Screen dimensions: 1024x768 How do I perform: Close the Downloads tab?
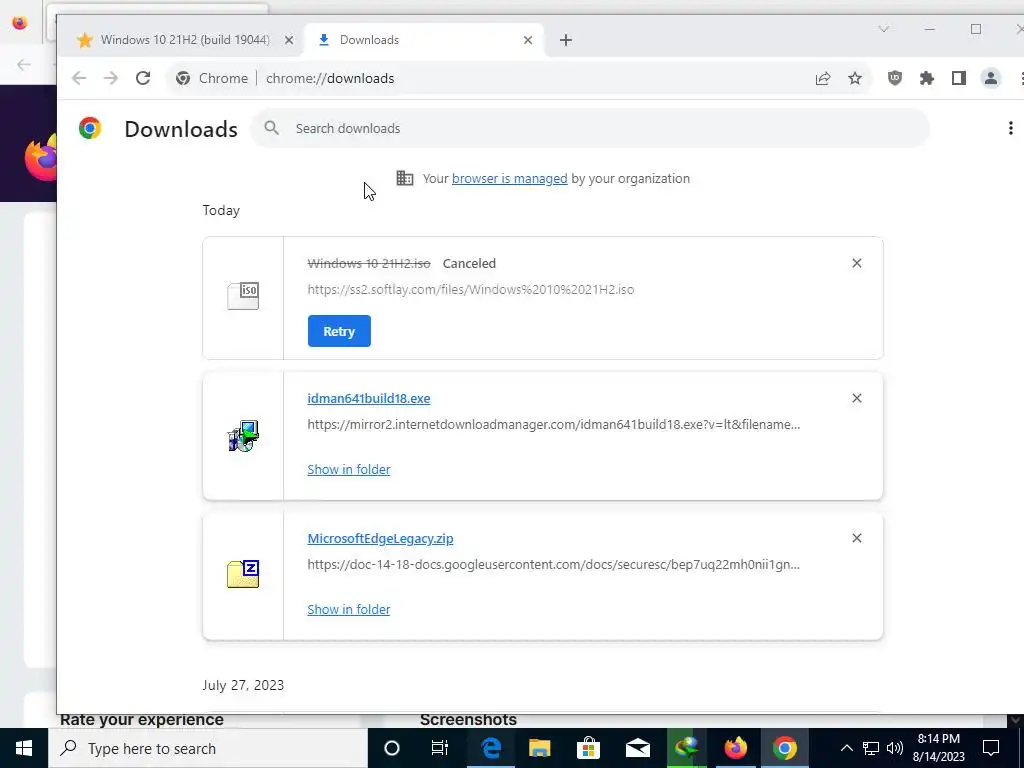[528, 40]
